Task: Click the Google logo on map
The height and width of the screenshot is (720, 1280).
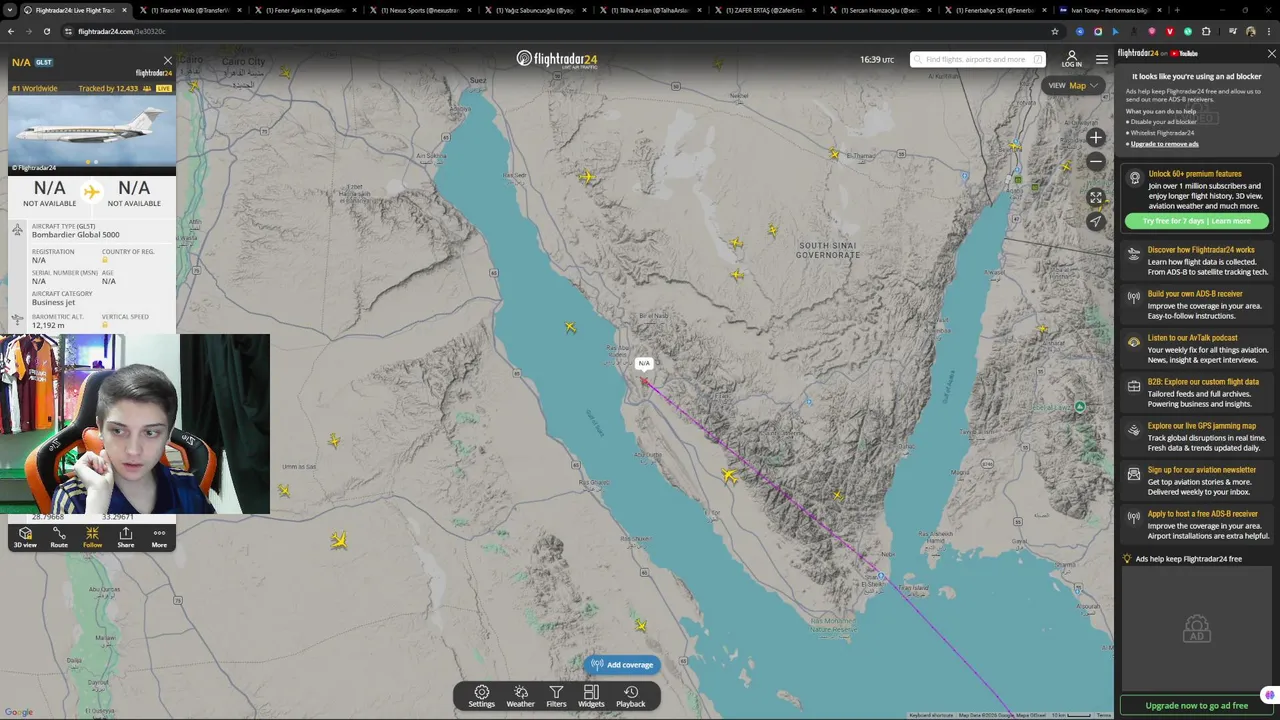Action: tap(19, 712)
